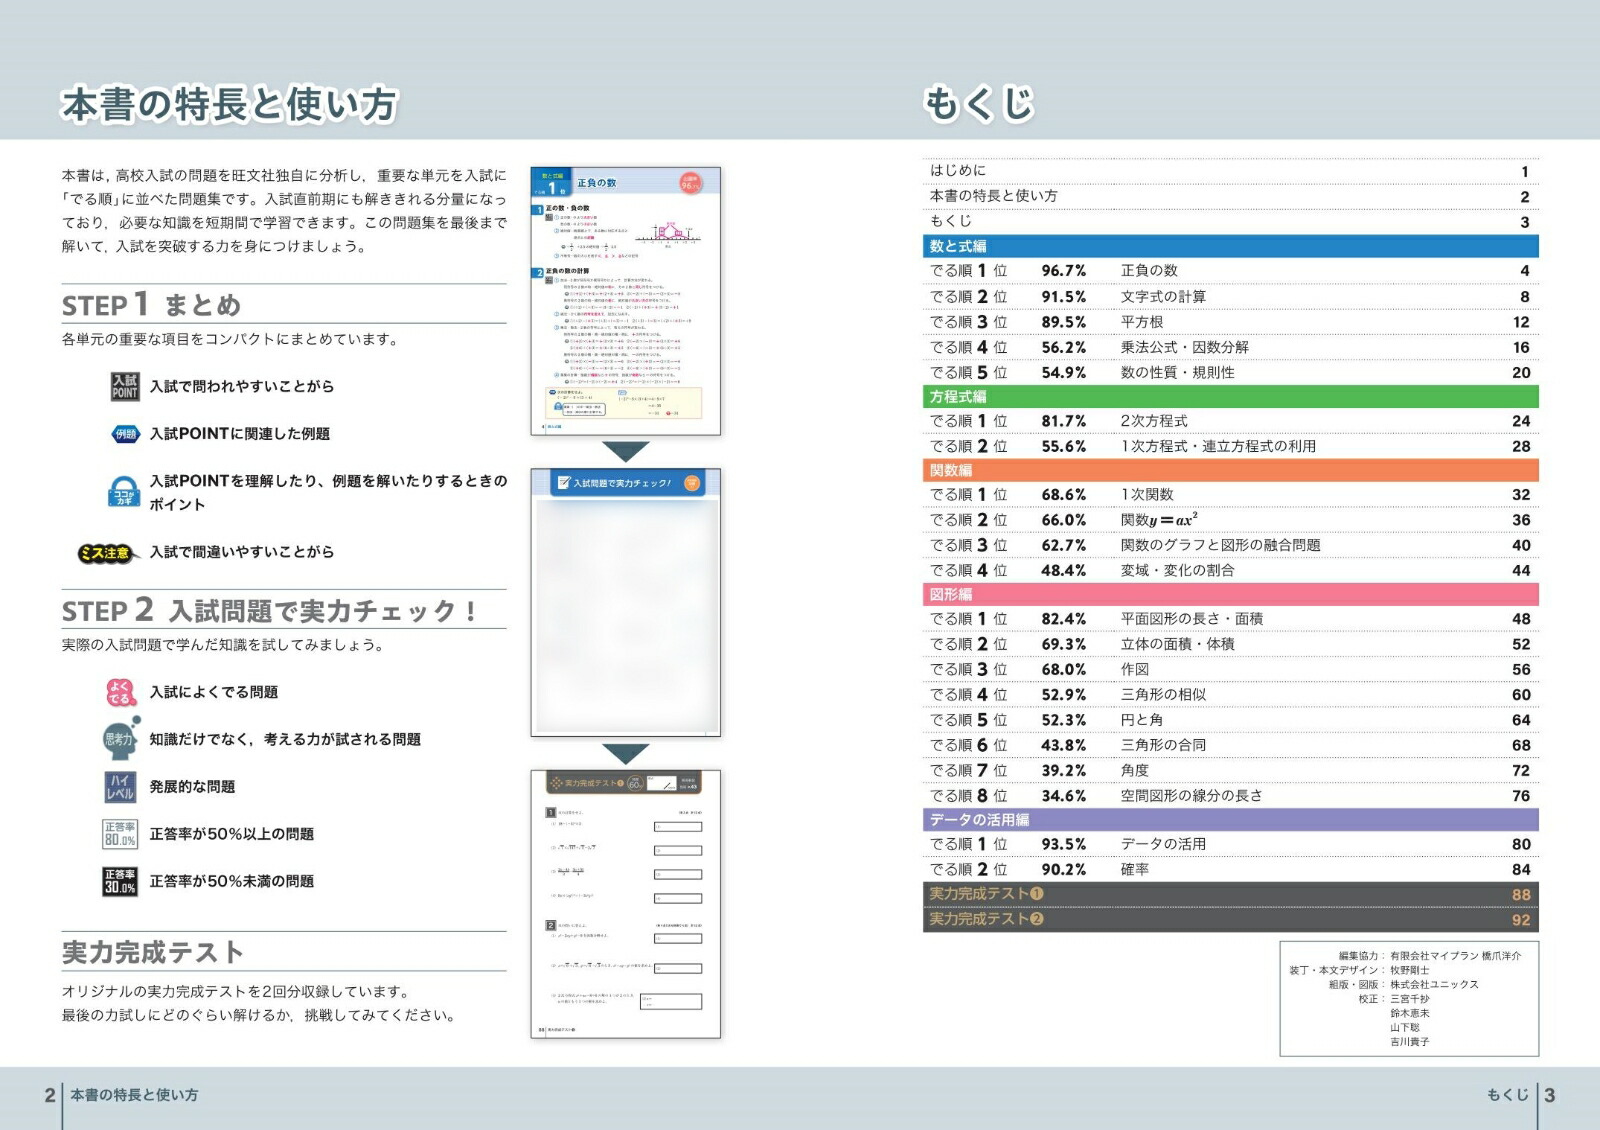Open 実力完成テスト❶ entry
The height and width of the screenshot is (1130, 1600).
pyautogui.click(x=987, y=894)
